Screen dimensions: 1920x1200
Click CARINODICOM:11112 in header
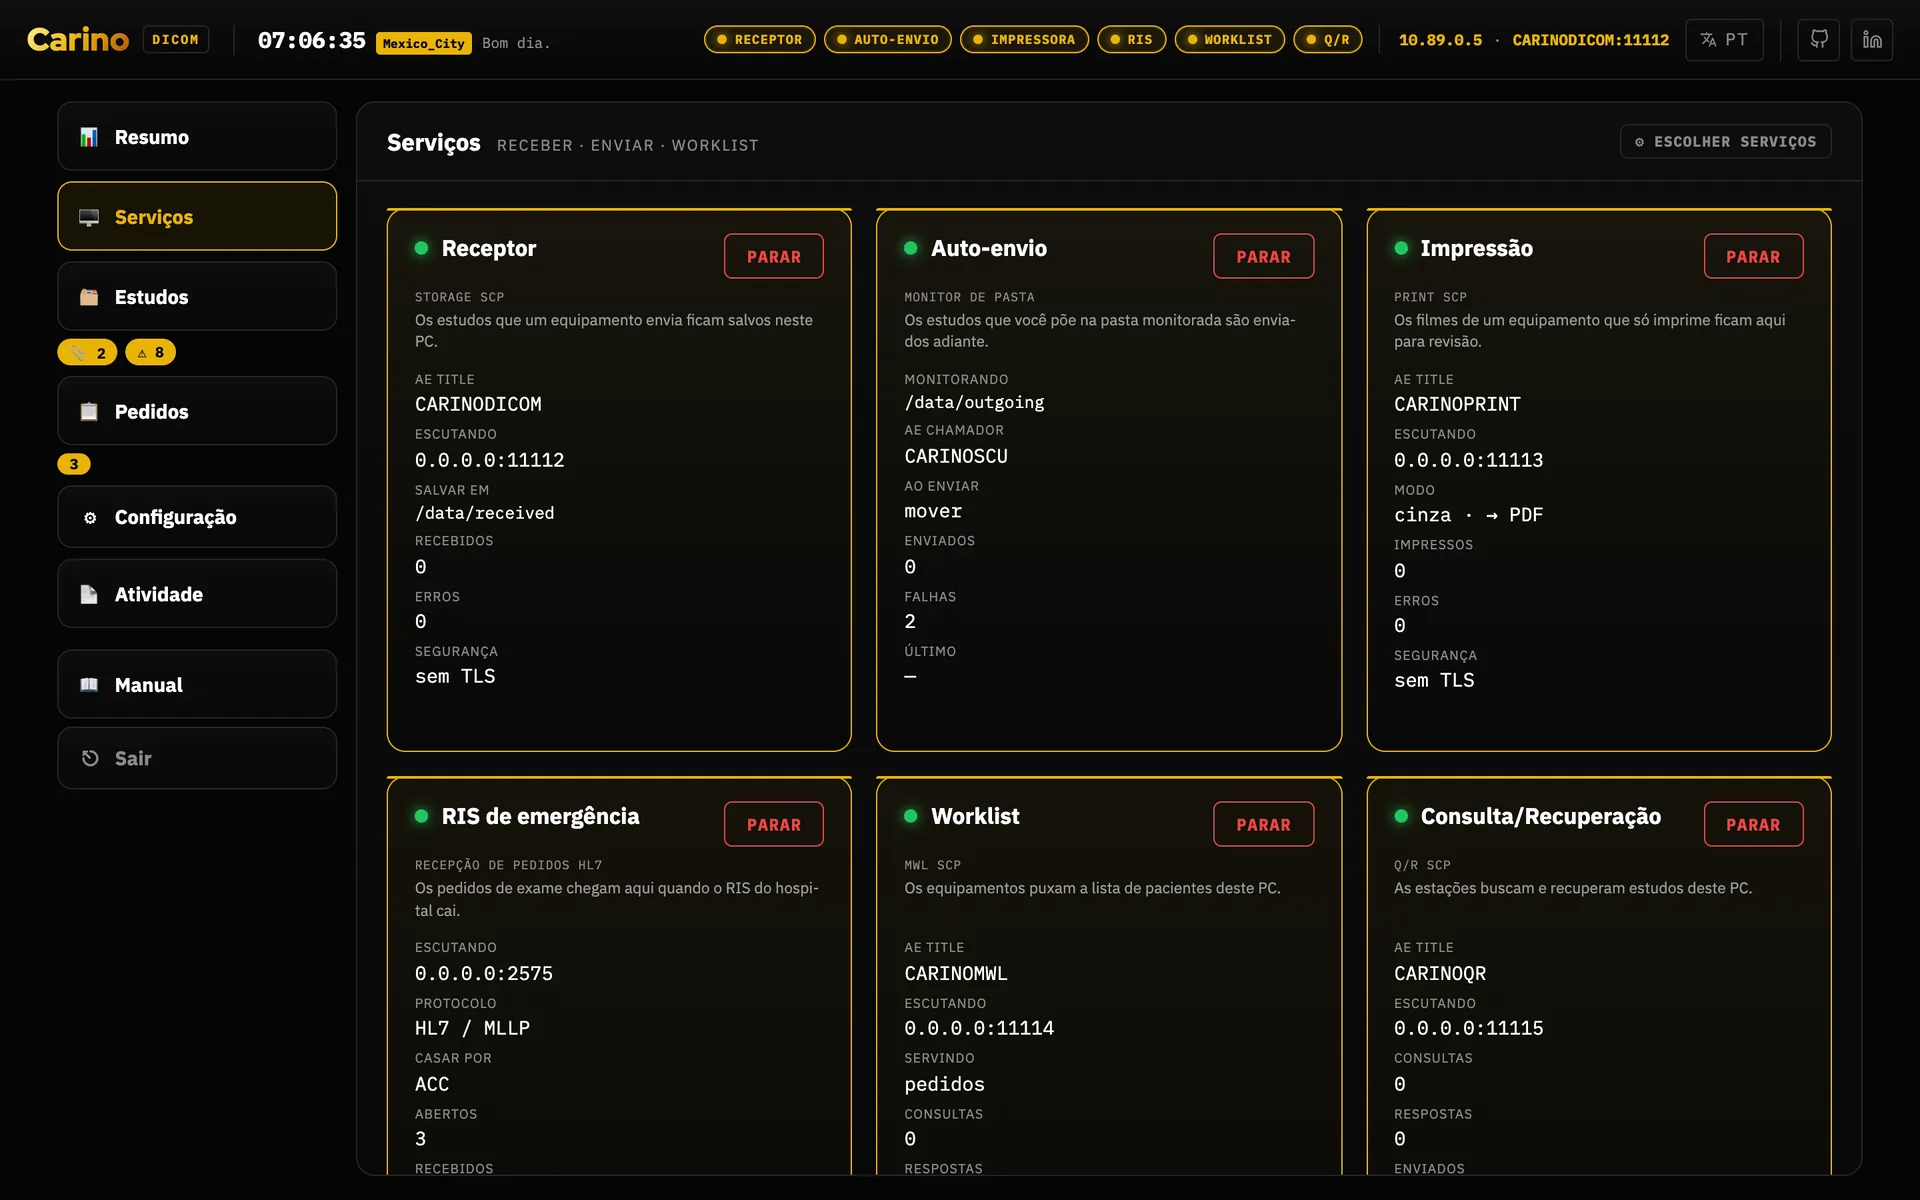pos(1590,40)
